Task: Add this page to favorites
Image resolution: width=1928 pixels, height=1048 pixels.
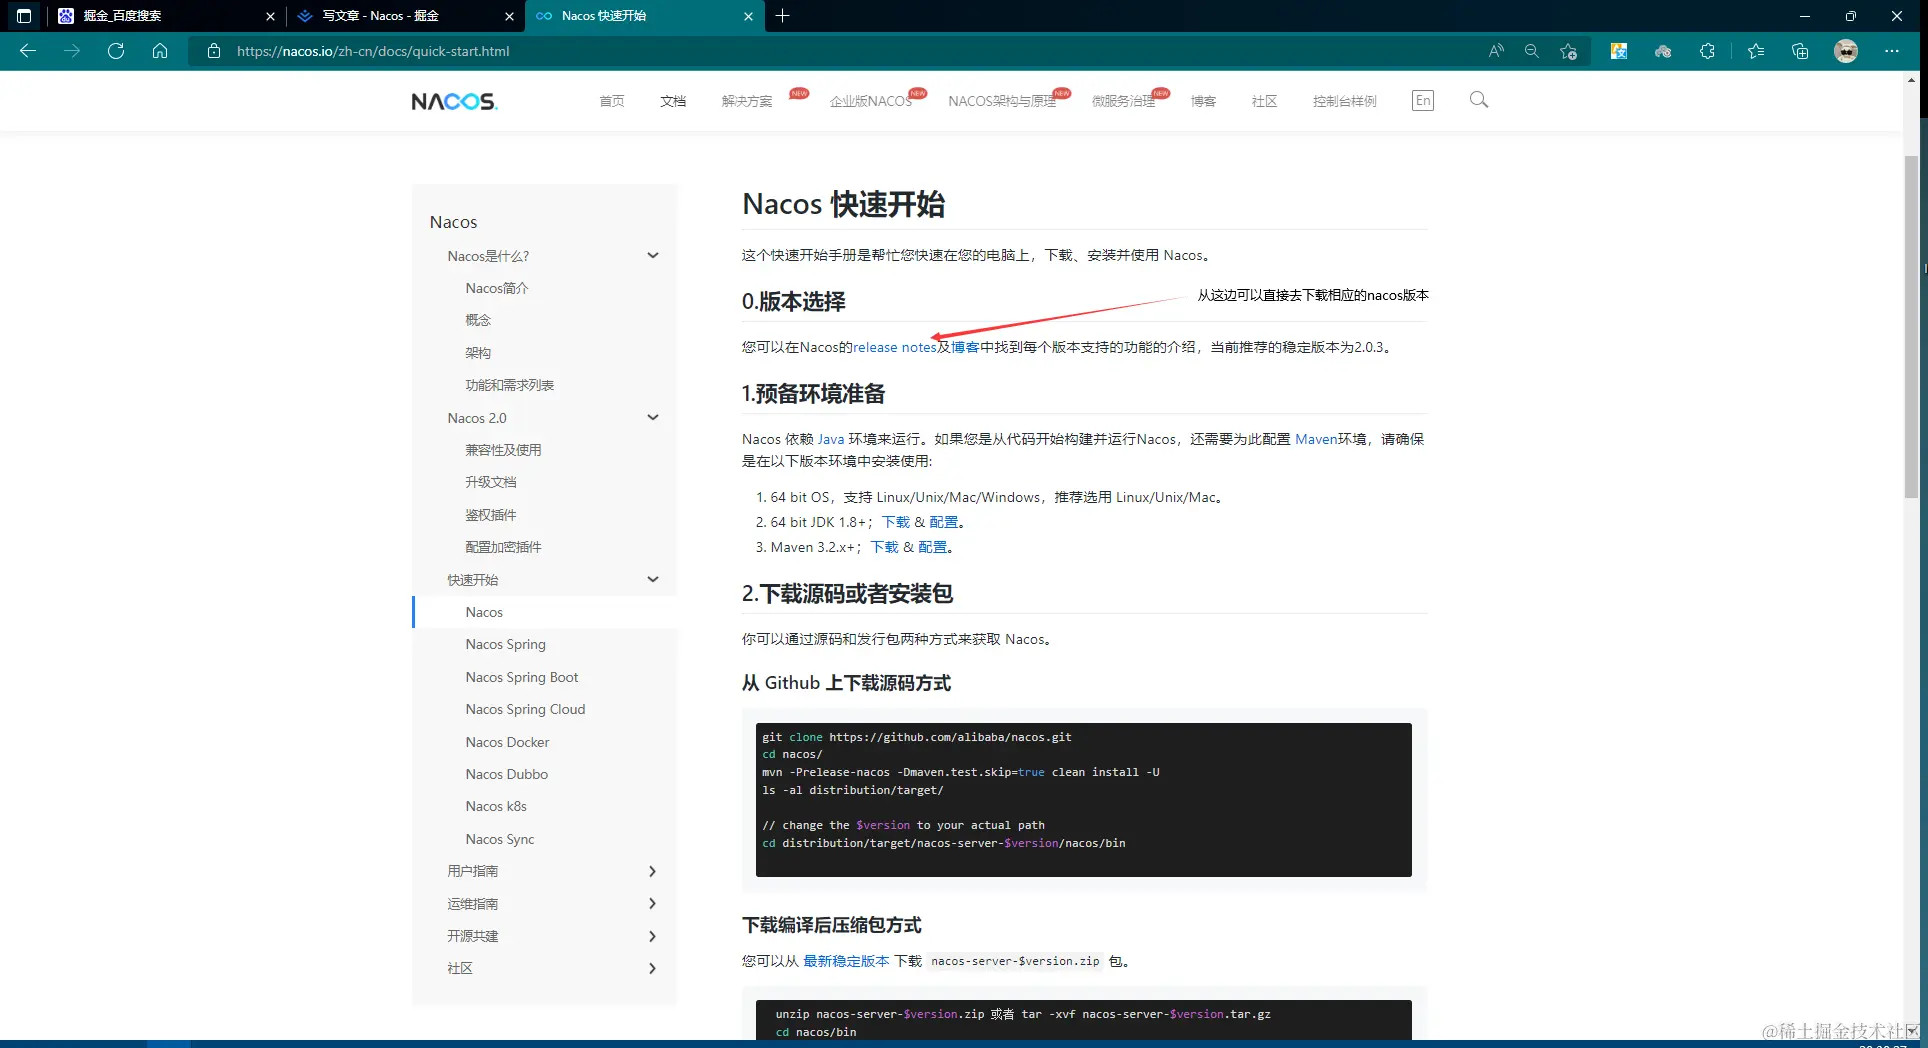Action: [x=1568, y=51]
